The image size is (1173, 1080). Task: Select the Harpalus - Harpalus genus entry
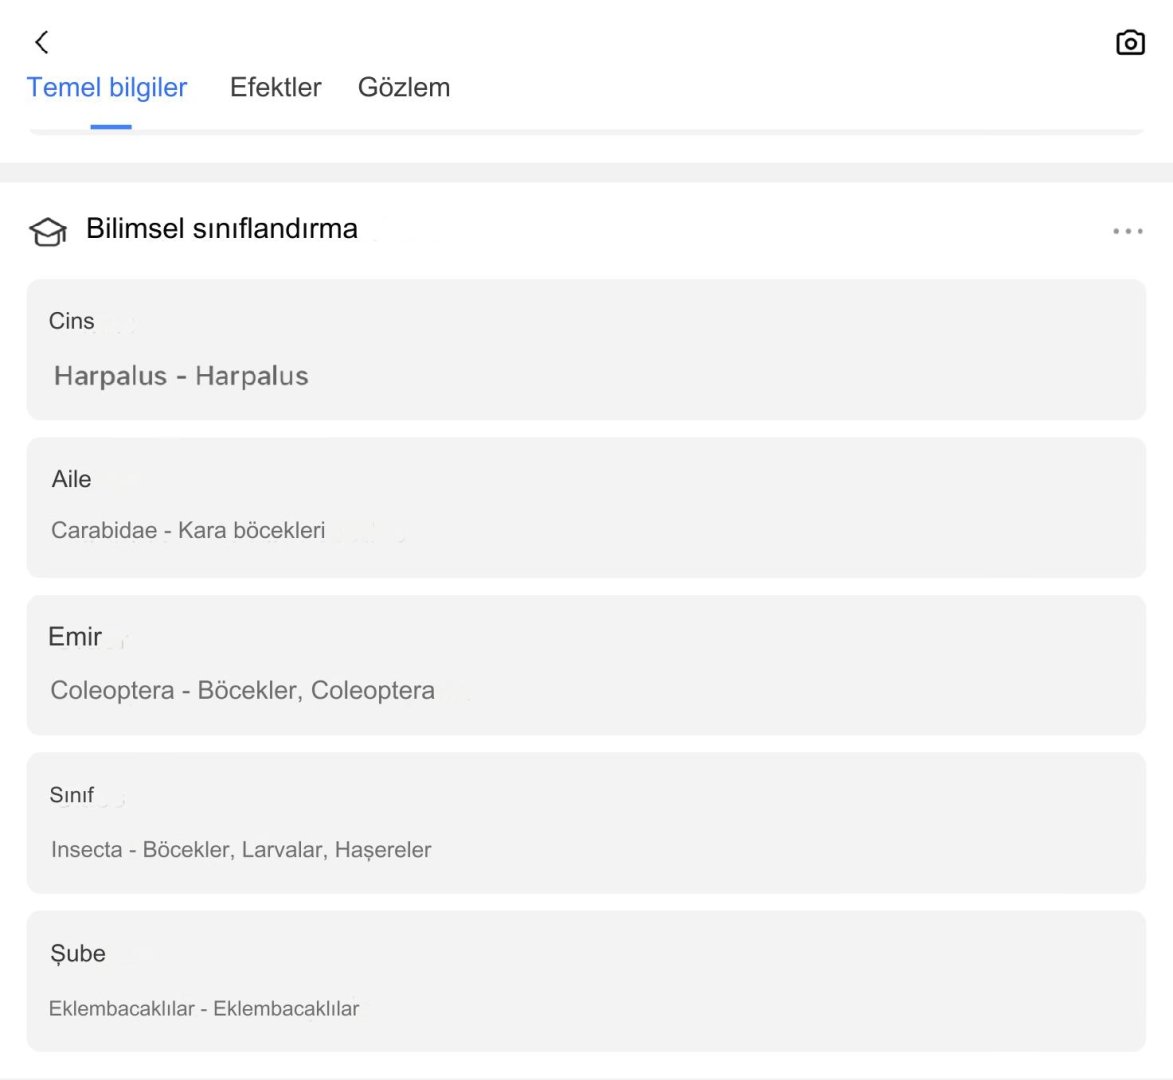tap(181, 376)
